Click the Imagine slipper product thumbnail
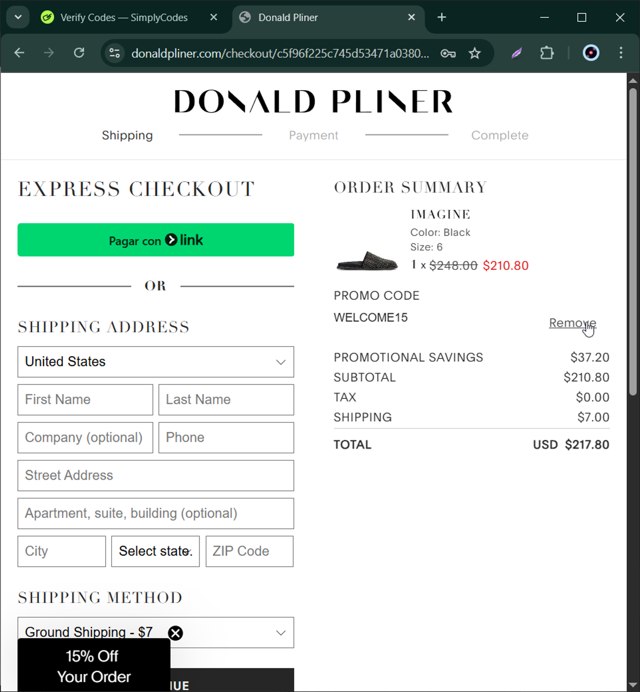 point(367,261)
